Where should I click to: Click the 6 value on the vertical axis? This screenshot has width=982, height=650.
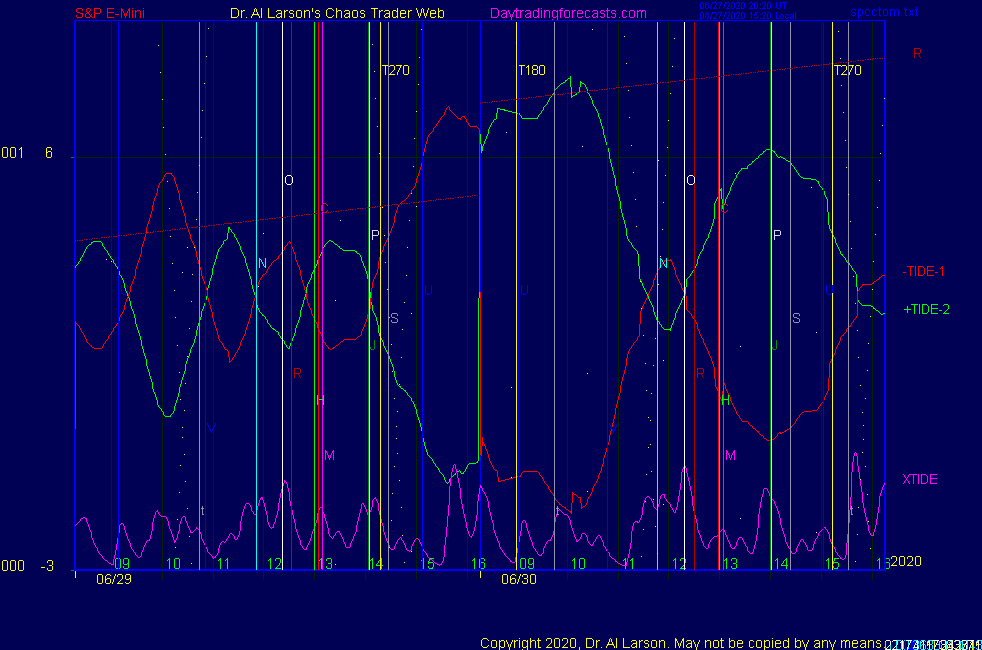tap(48, 153)
